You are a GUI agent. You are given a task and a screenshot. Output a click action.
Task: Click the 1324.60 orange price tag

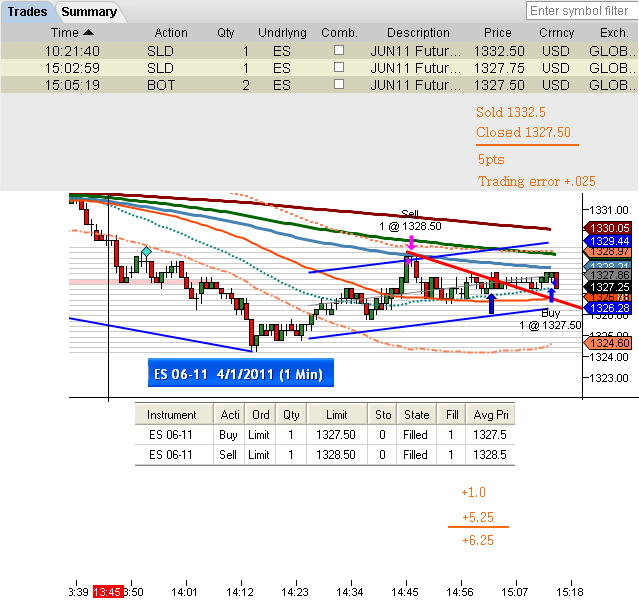[608, 343]
